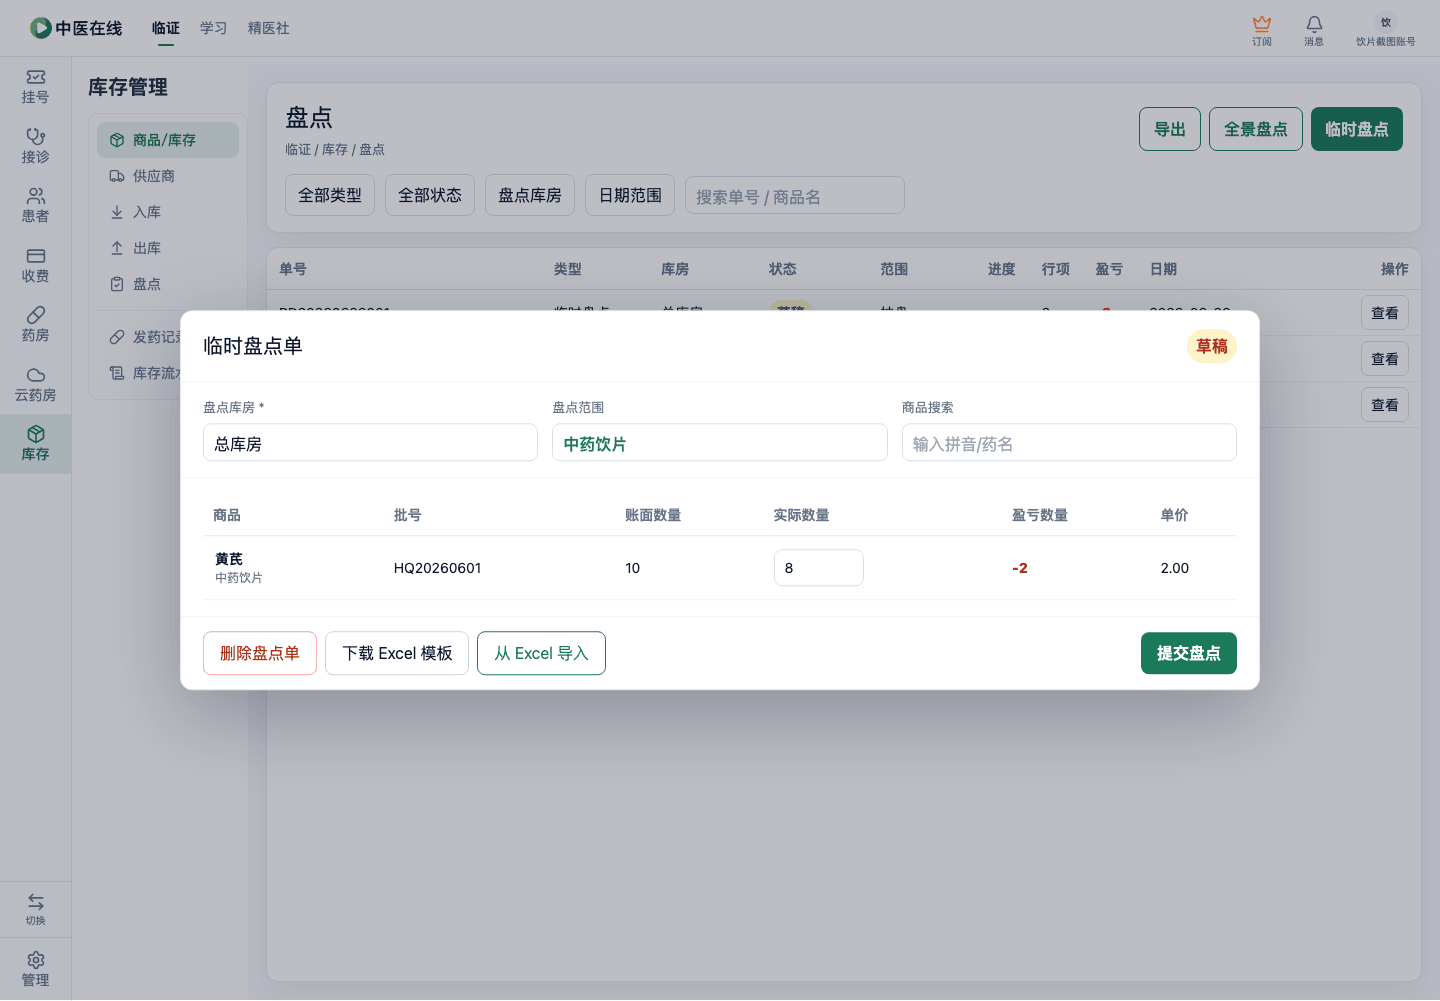Click the 切换 switch icon
Image resolution: width=1440 pixels, height=1001 pixels.
(35, 909)
